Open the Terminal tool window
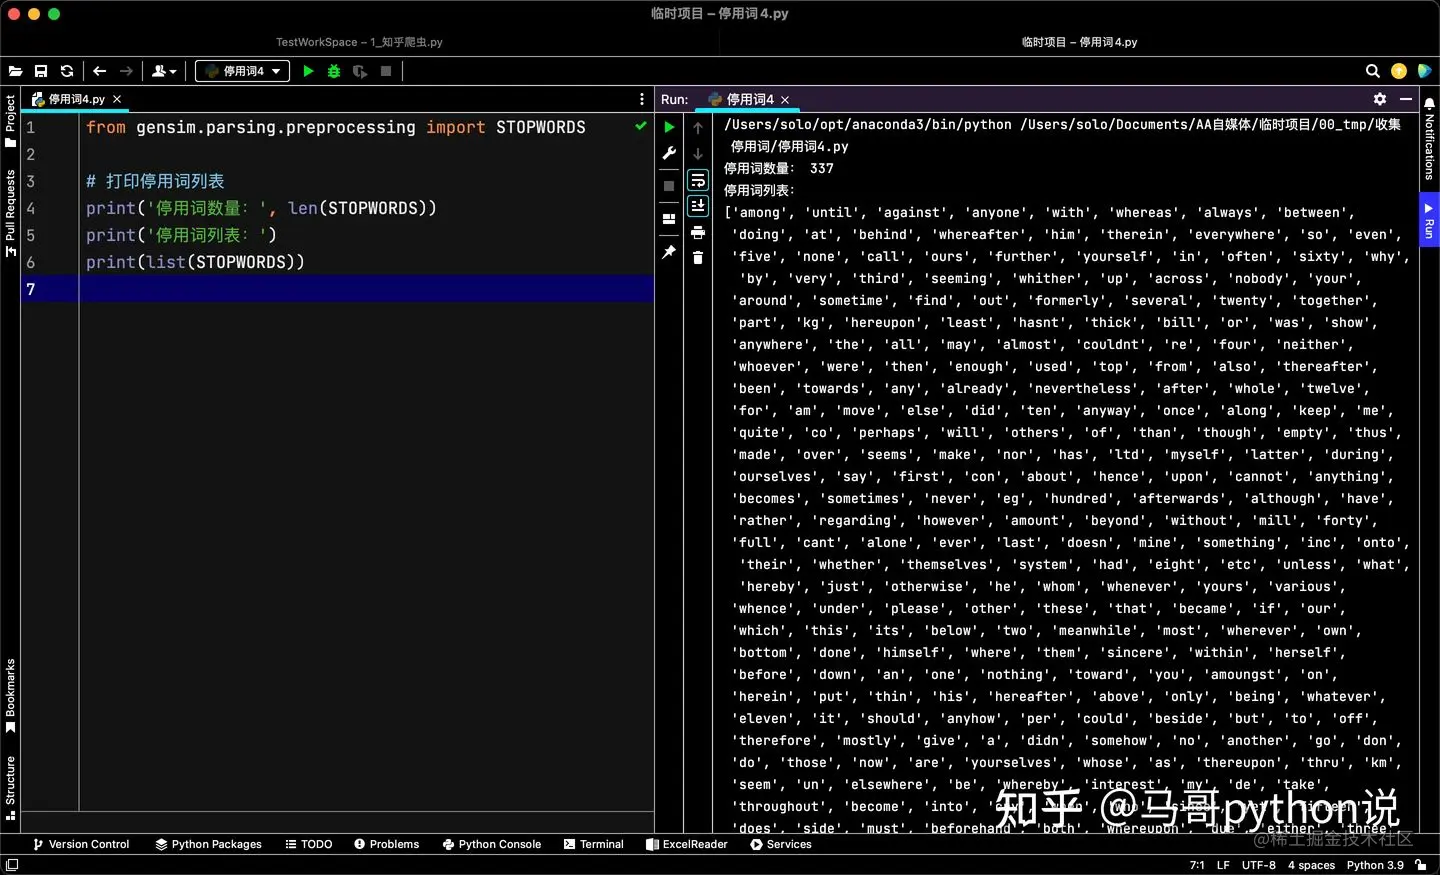 [593, 844]
